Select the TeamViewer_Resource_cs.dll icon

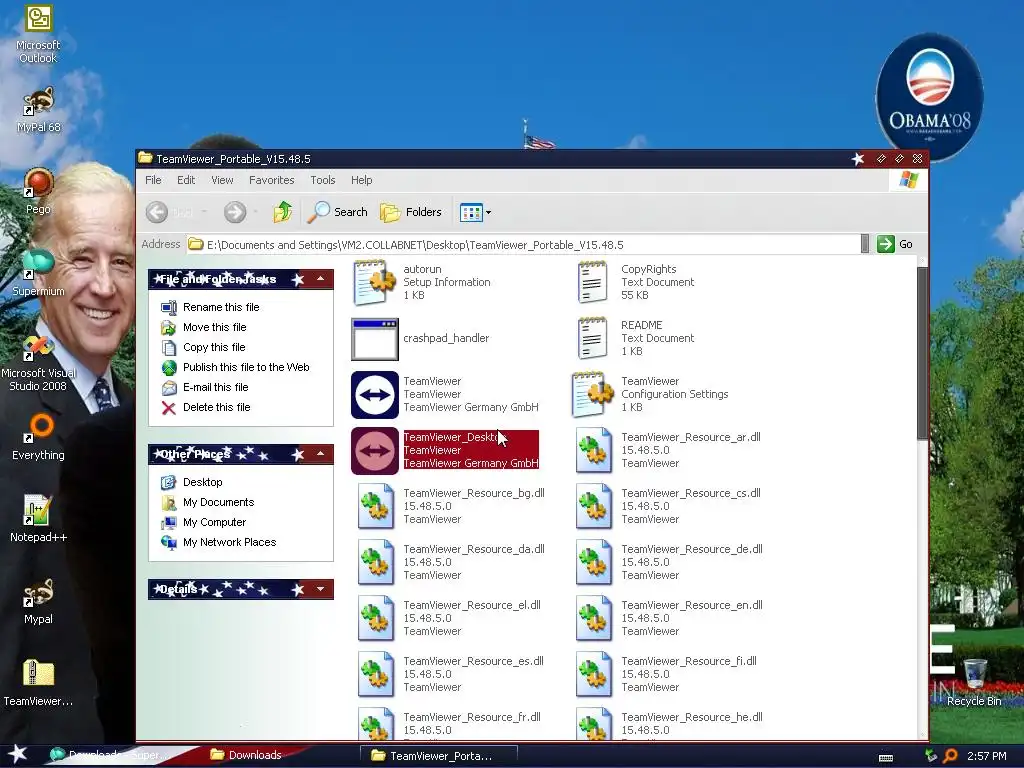(594, 506)
